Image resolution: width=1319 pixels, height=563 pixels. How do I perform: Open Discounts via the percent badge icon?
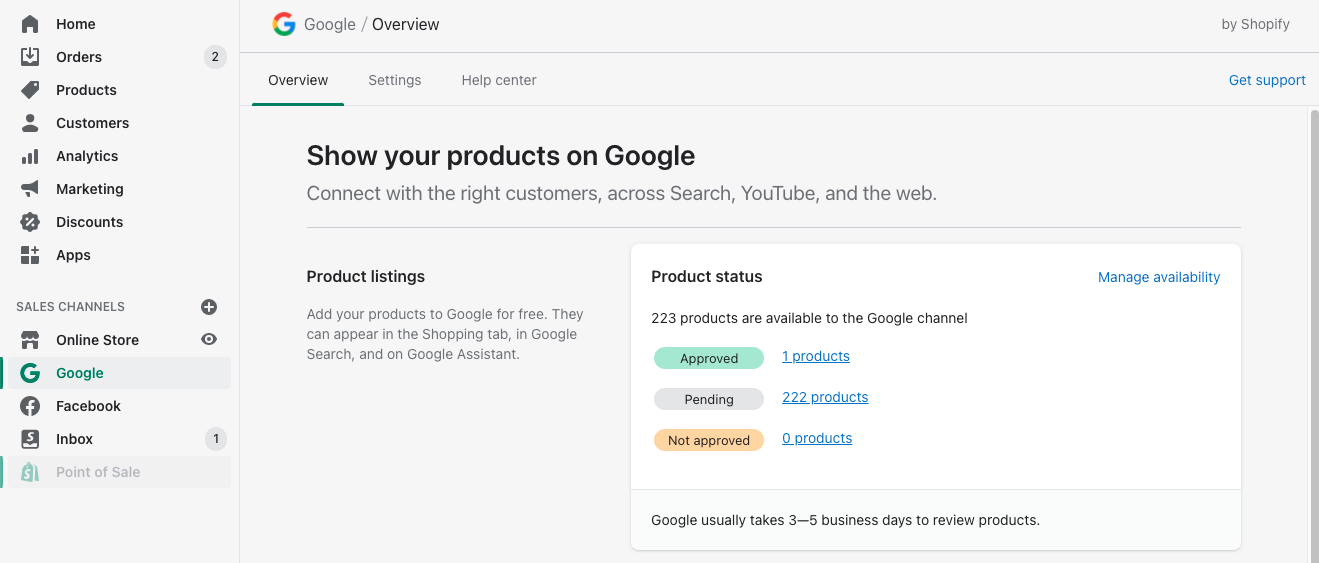[30, 222]
